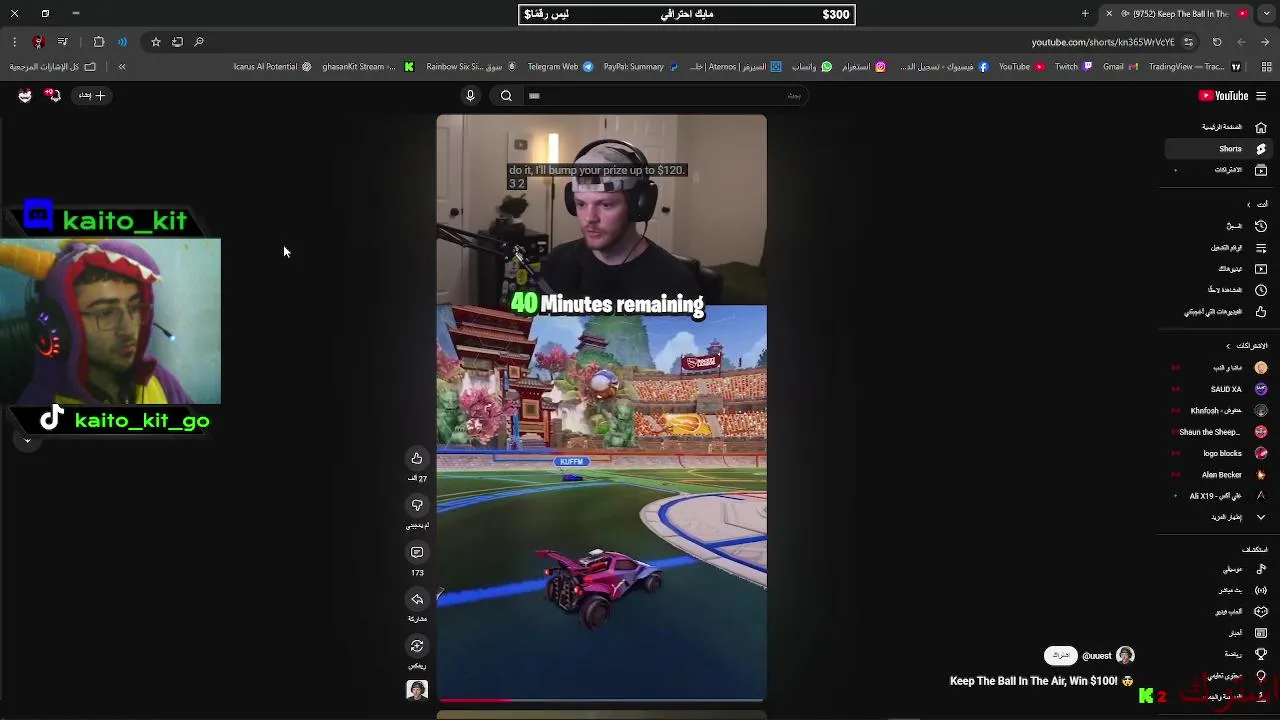Expand show more subscriptions chevron

tap(1261, 517)
